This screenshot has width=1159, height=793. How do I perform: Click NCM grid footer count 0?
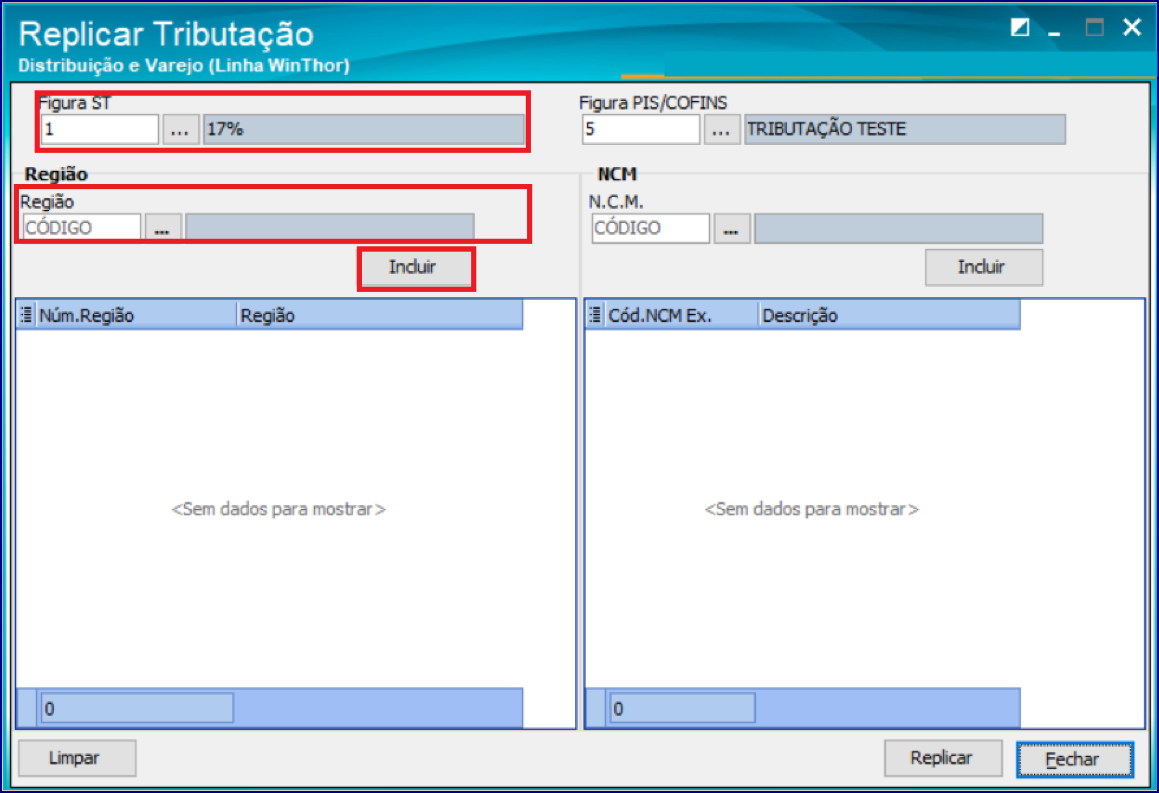682,709
